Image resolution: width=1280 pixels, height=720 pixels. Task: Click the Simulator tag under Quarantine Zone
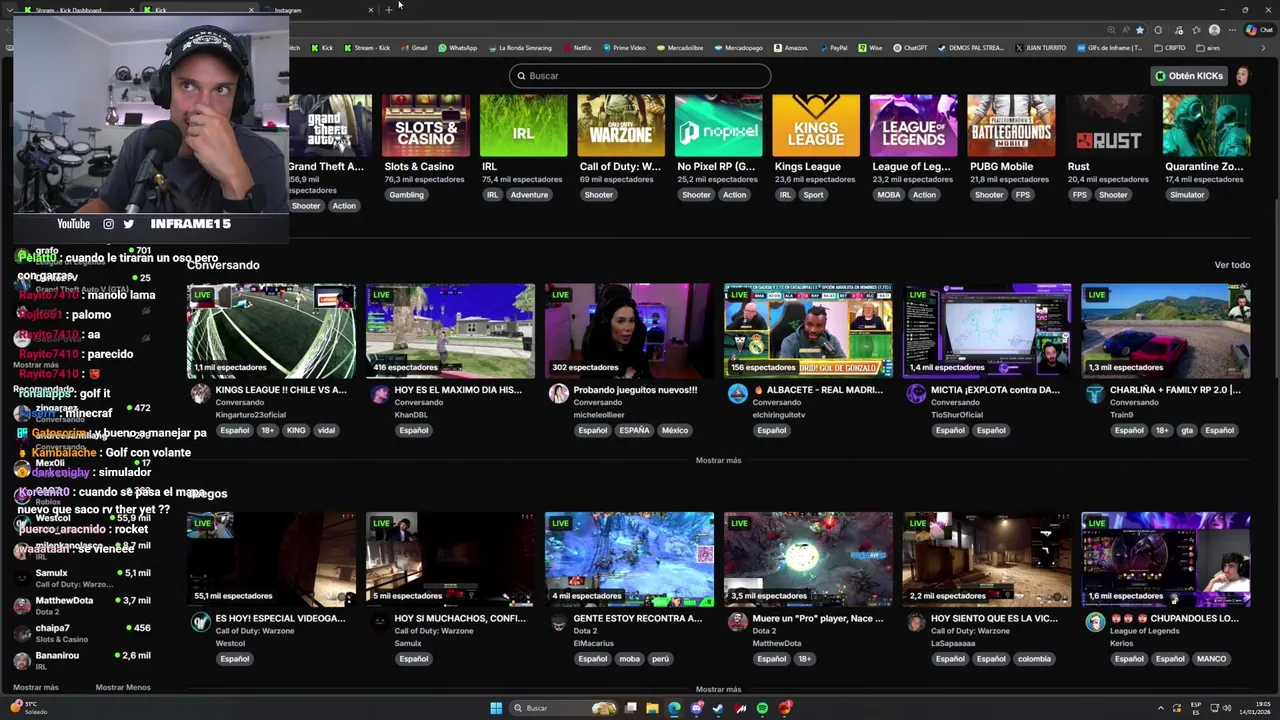pos(1187,195)
